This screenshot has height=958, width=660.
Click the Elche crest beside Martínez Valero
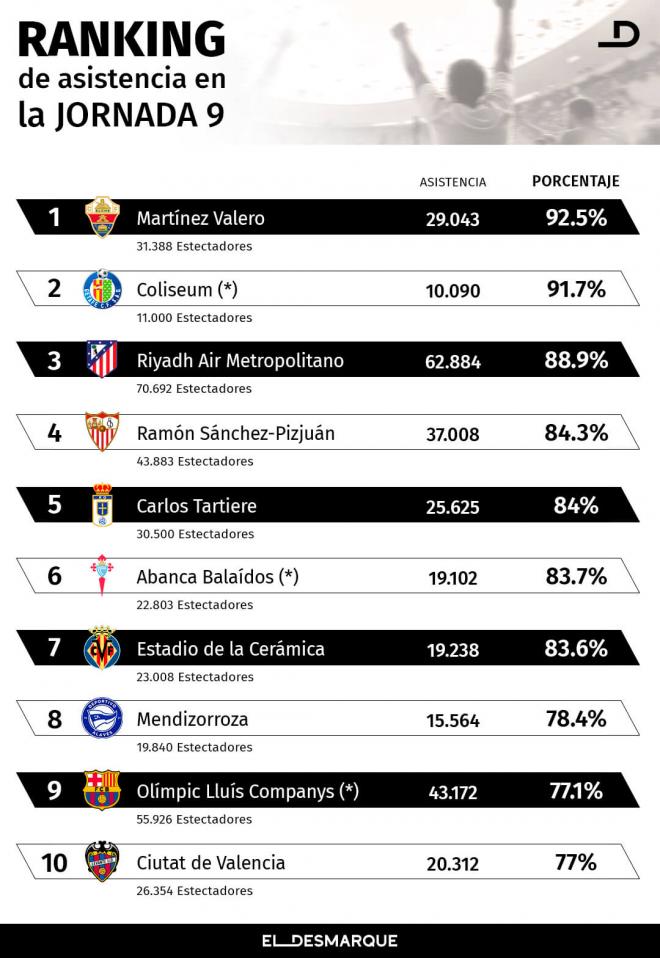(101, 217)
